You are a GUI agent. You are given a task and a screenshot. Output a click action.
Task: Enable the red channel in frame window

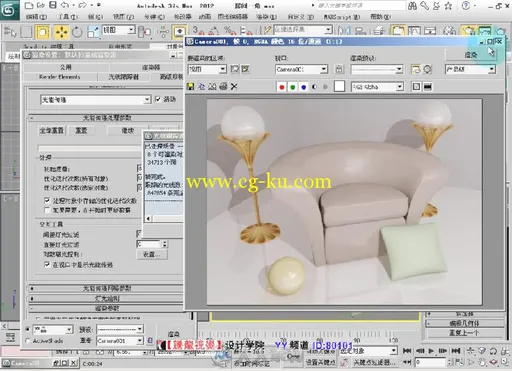tap(282, 87)
